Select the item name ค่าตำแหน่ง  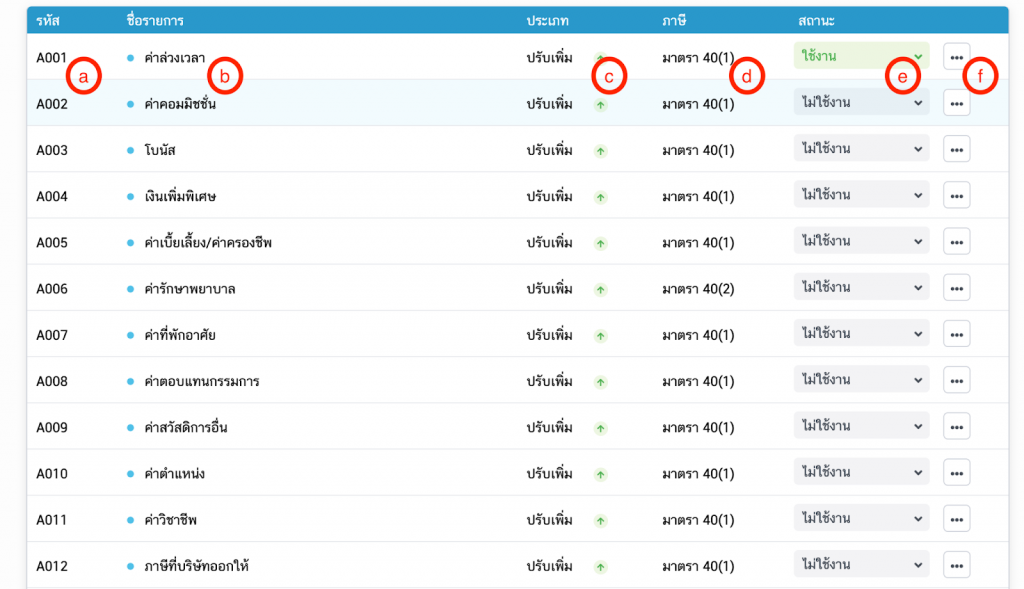click(174, 474)
